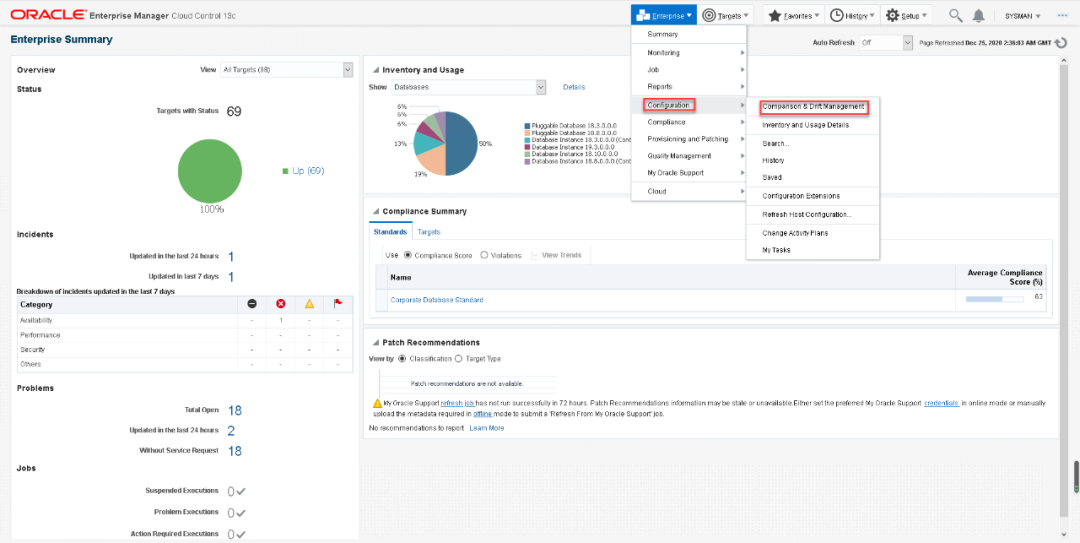
Task: Open the Corporate Database Standard link
Action: click(x=436, y=300)
